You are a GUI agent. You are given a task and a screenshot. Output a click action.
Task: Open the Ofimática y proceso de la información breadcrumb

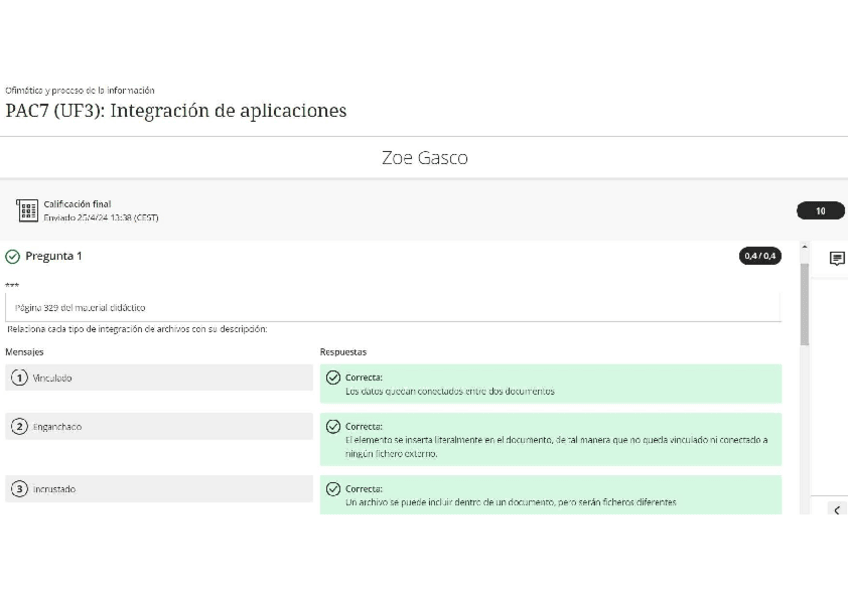click(80, 90)
